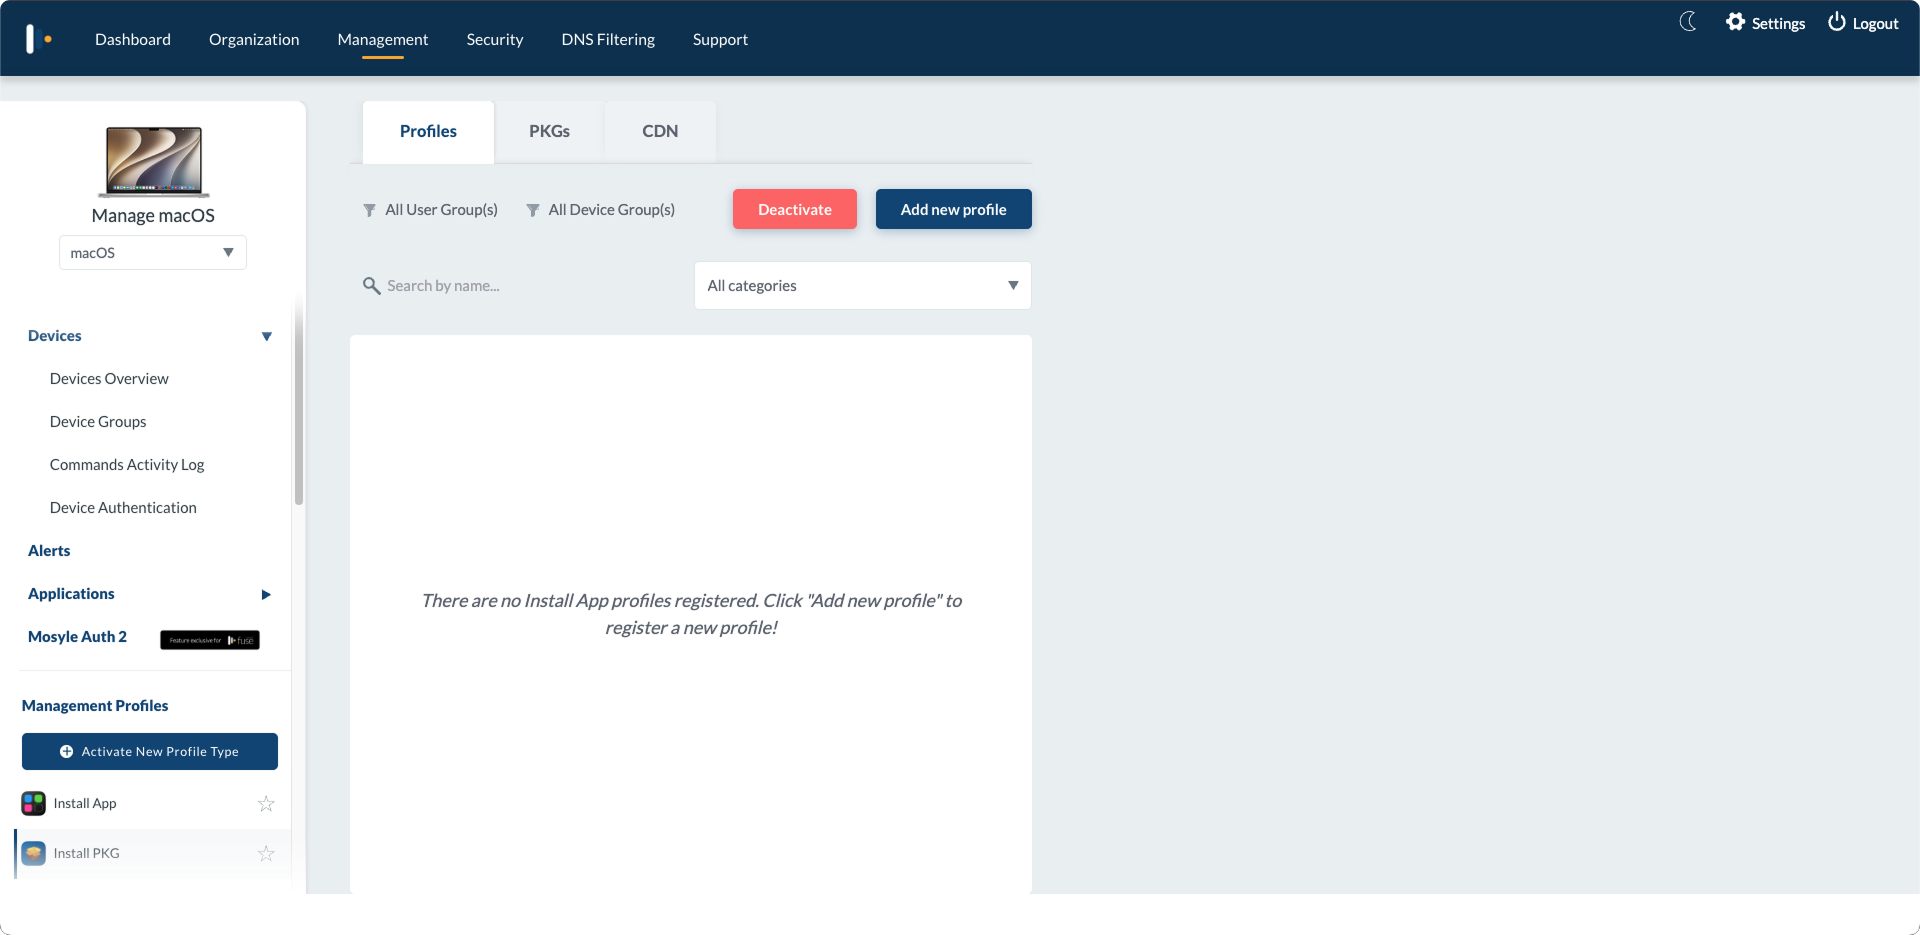Open Devices Overview
The height and width of the screenshot is (935, 1920).
pos(109,379)
